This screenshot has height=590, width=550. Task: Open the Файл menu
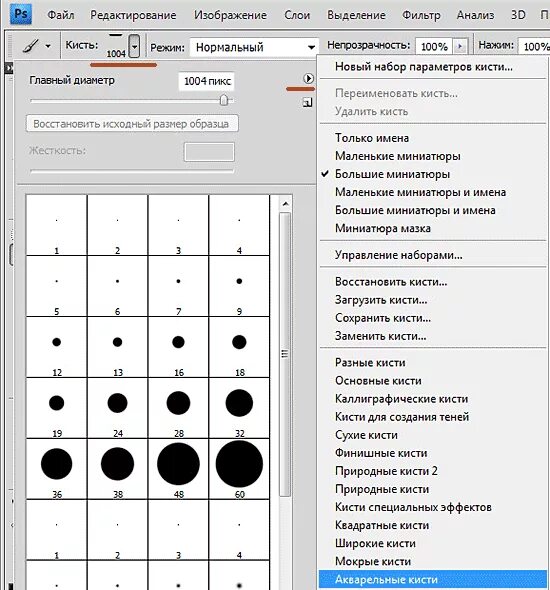point(61,15)
